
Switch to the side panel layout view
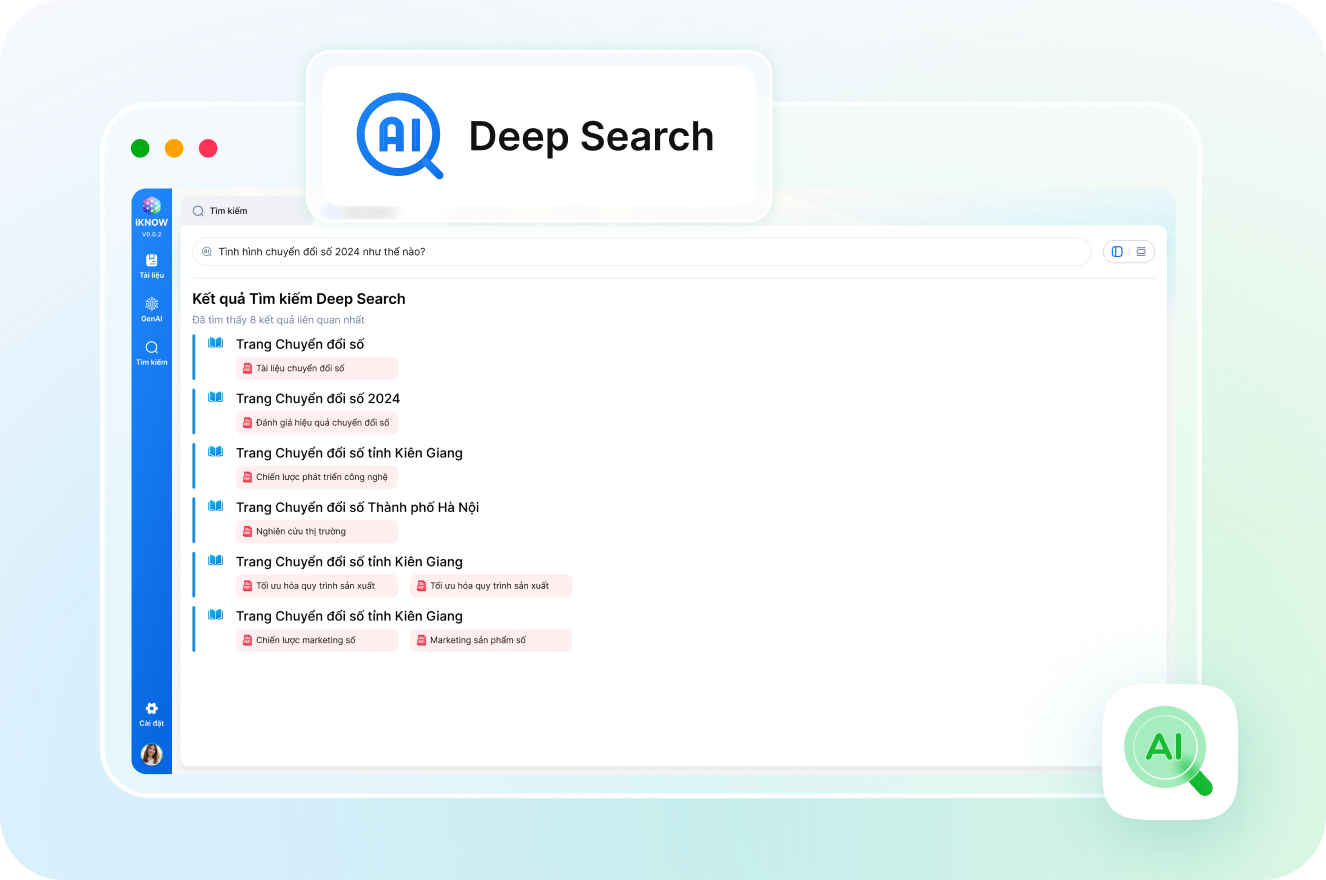1117,252
